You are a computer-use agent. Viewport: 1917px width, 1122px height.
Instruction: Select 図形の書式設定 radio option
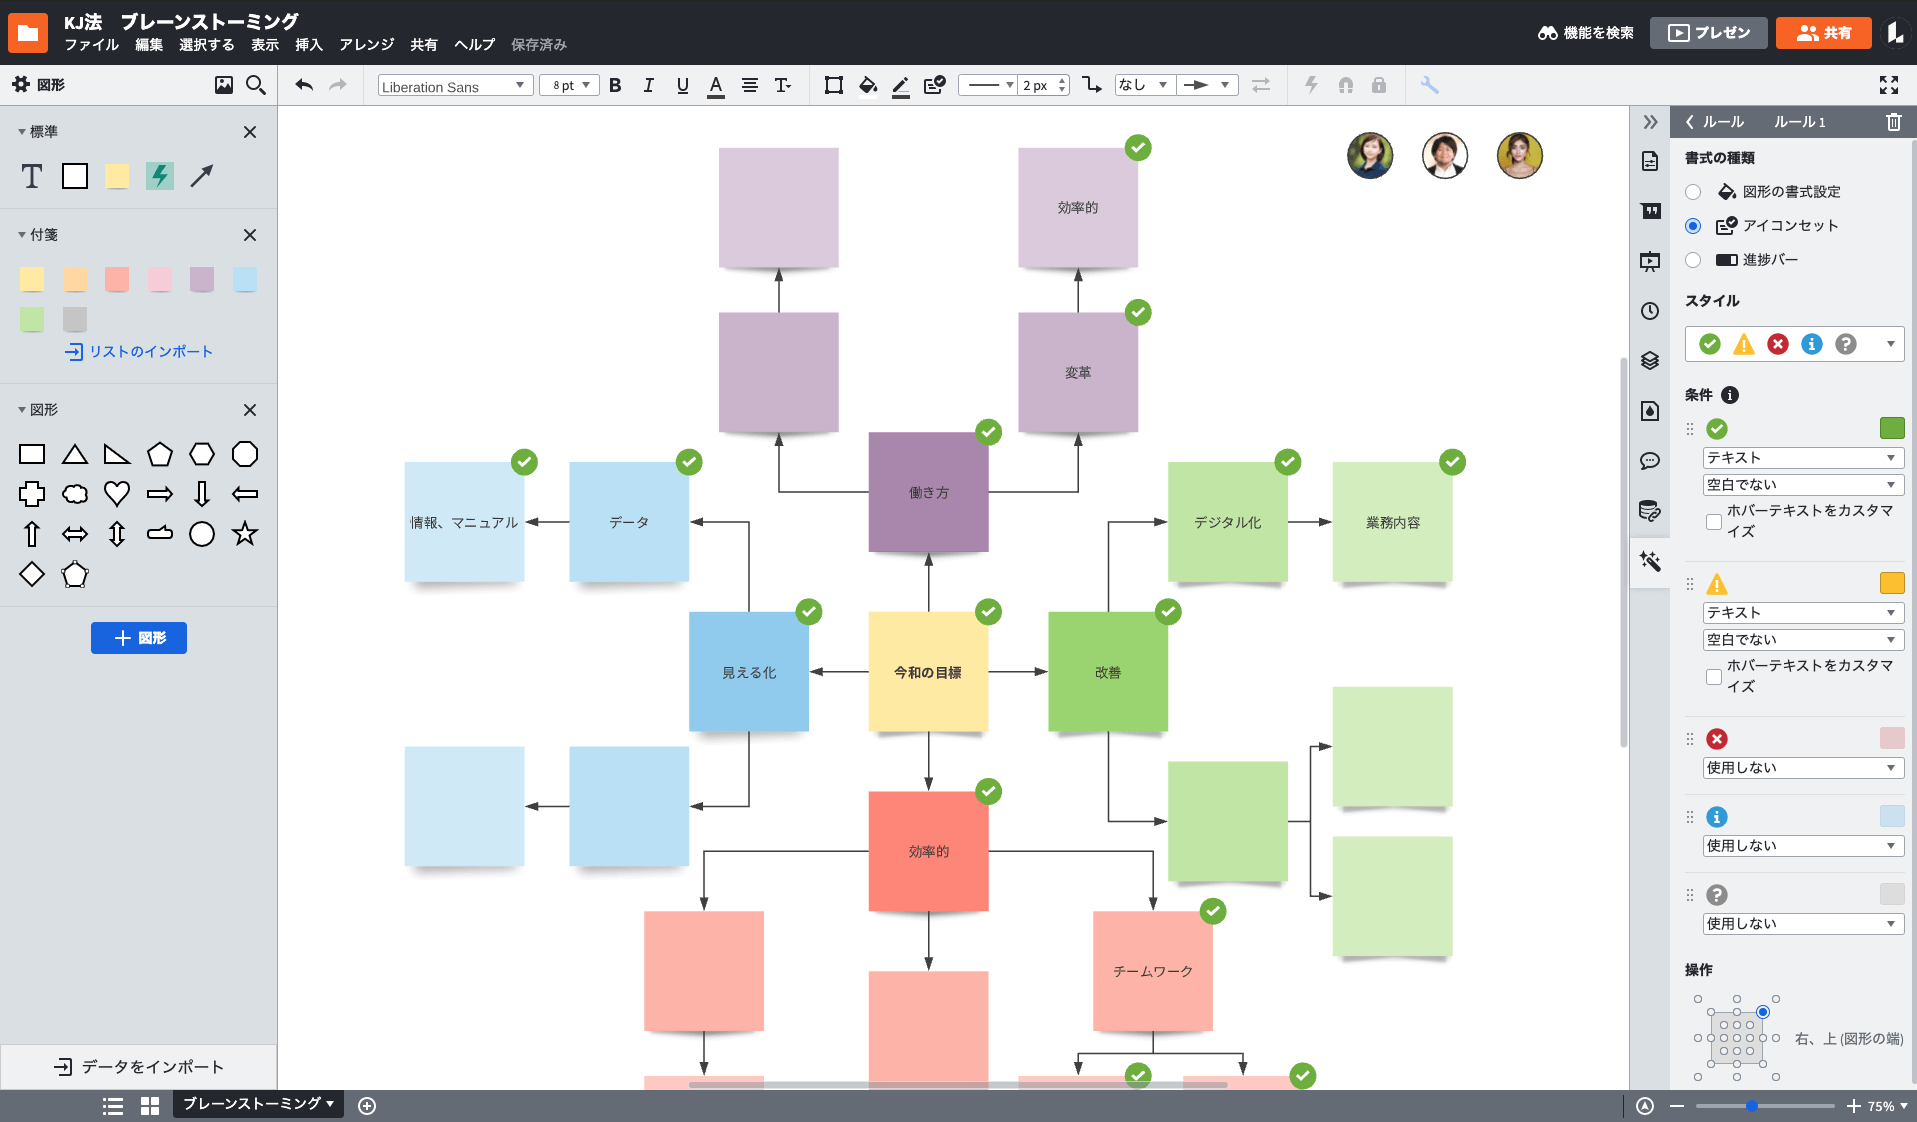coord(1693,192)
